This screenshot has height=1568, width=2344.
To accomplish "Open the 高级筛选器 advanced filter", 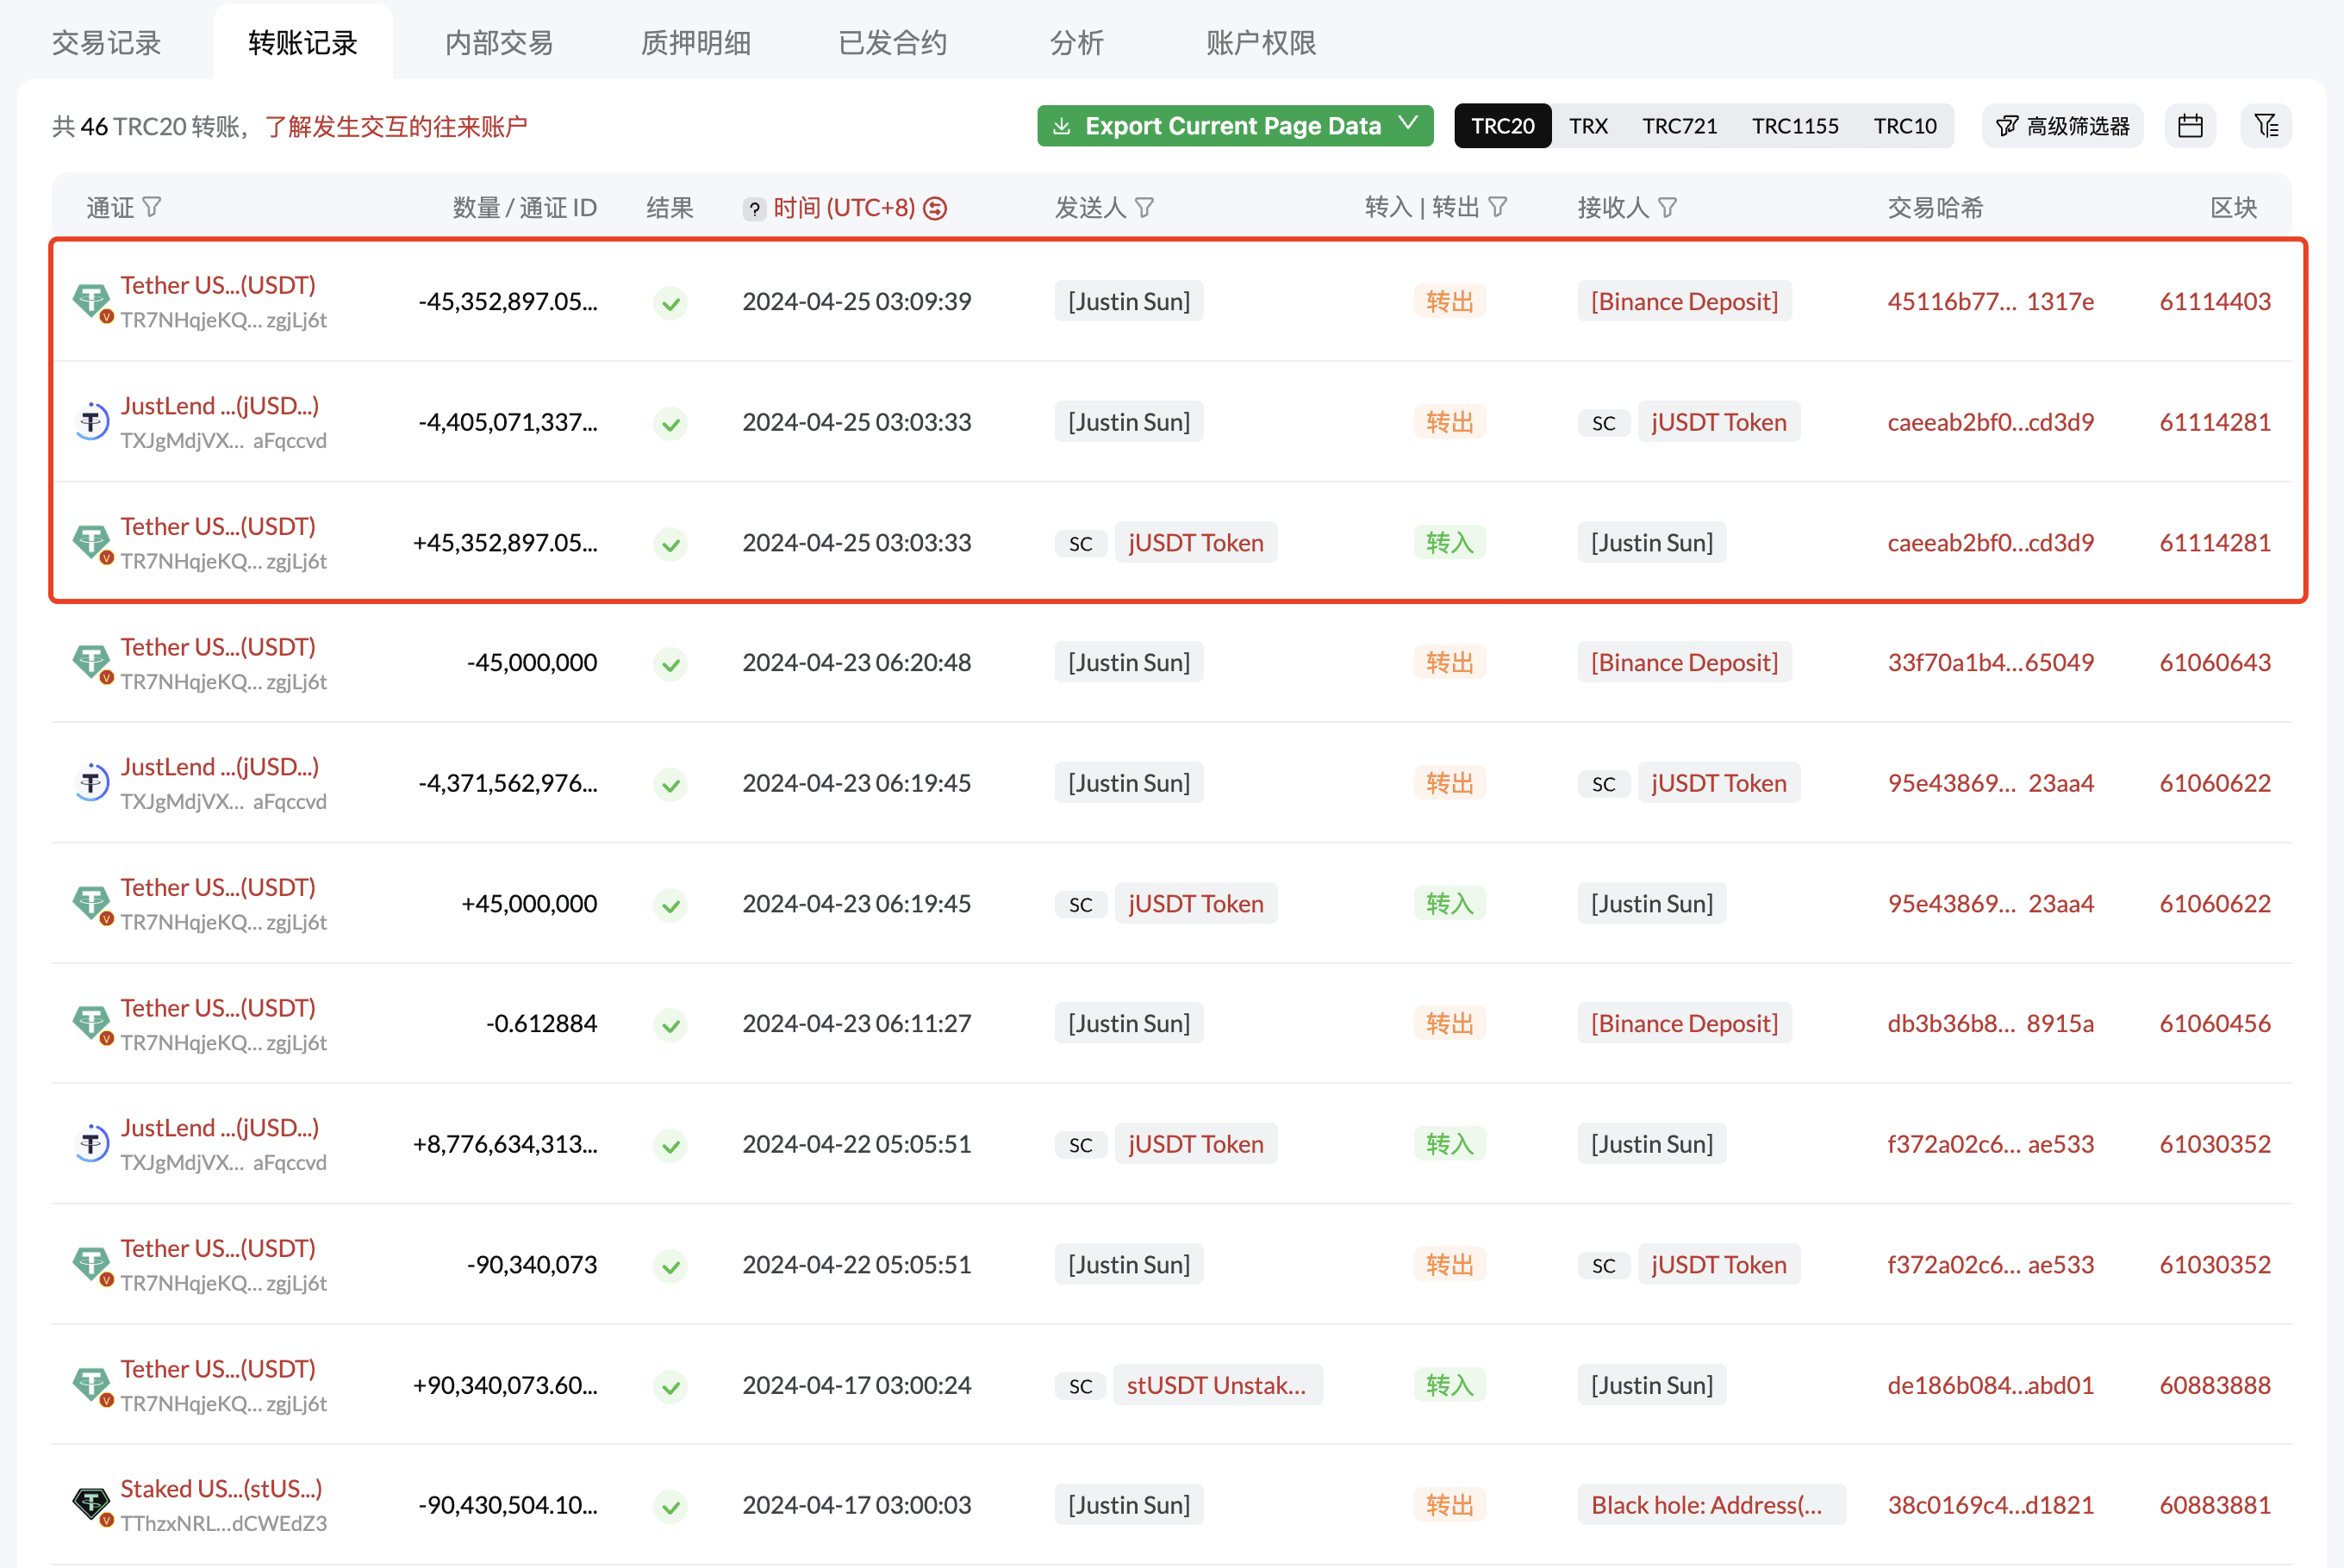I will [2062, 126].
